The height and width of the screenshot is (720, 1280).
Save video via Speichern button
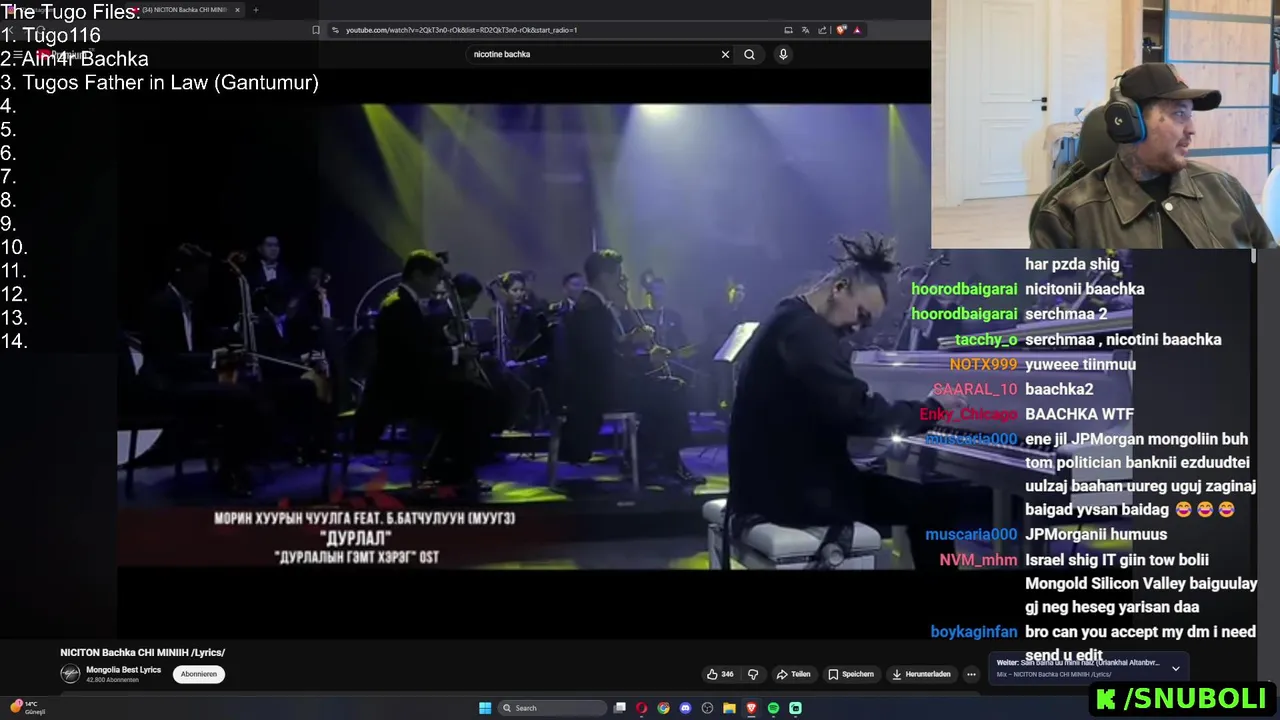point(851,674)
